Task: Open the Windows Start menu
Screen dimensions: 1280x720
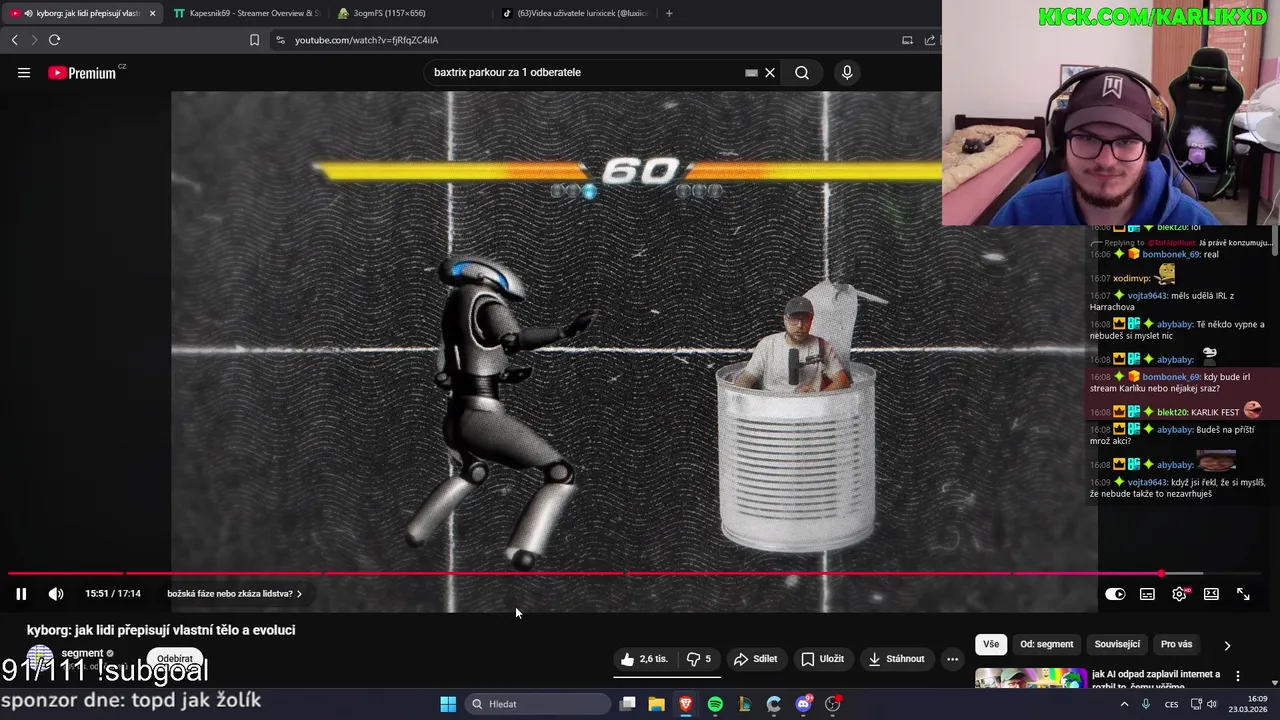Action: pos(448,704)
